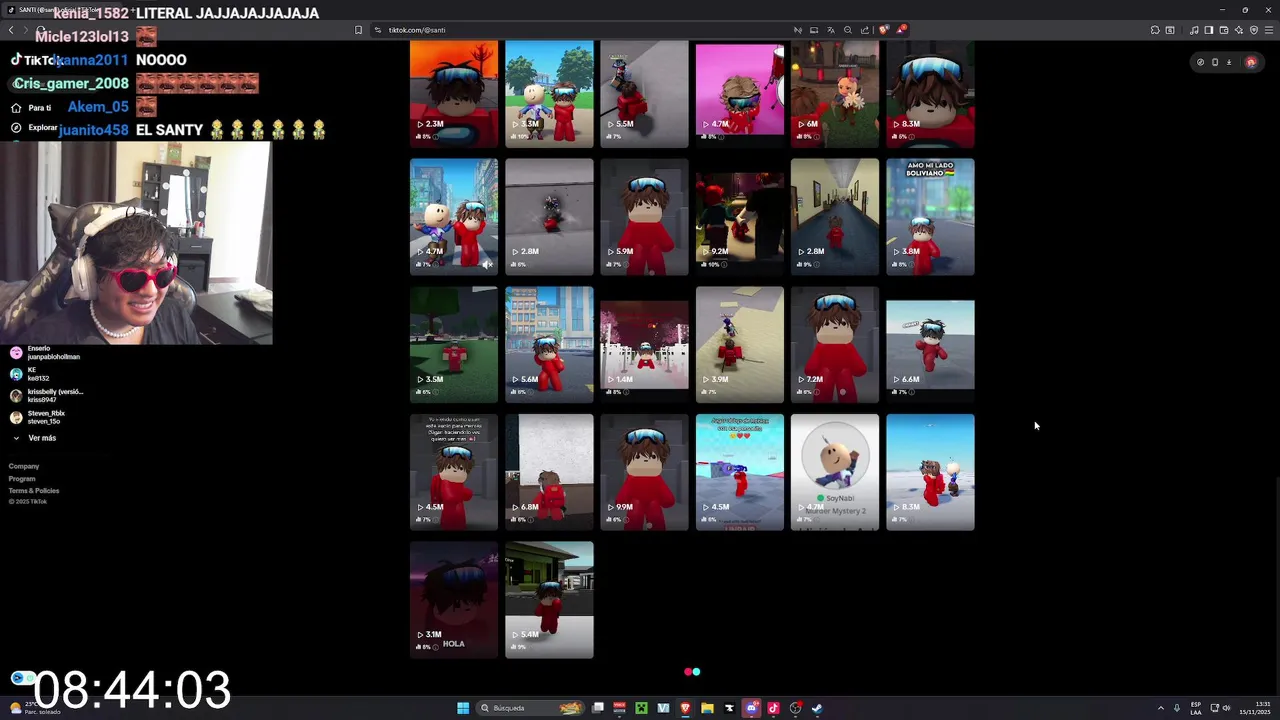Show hidden system tray icons chevron

click(x=1161, y=708)
